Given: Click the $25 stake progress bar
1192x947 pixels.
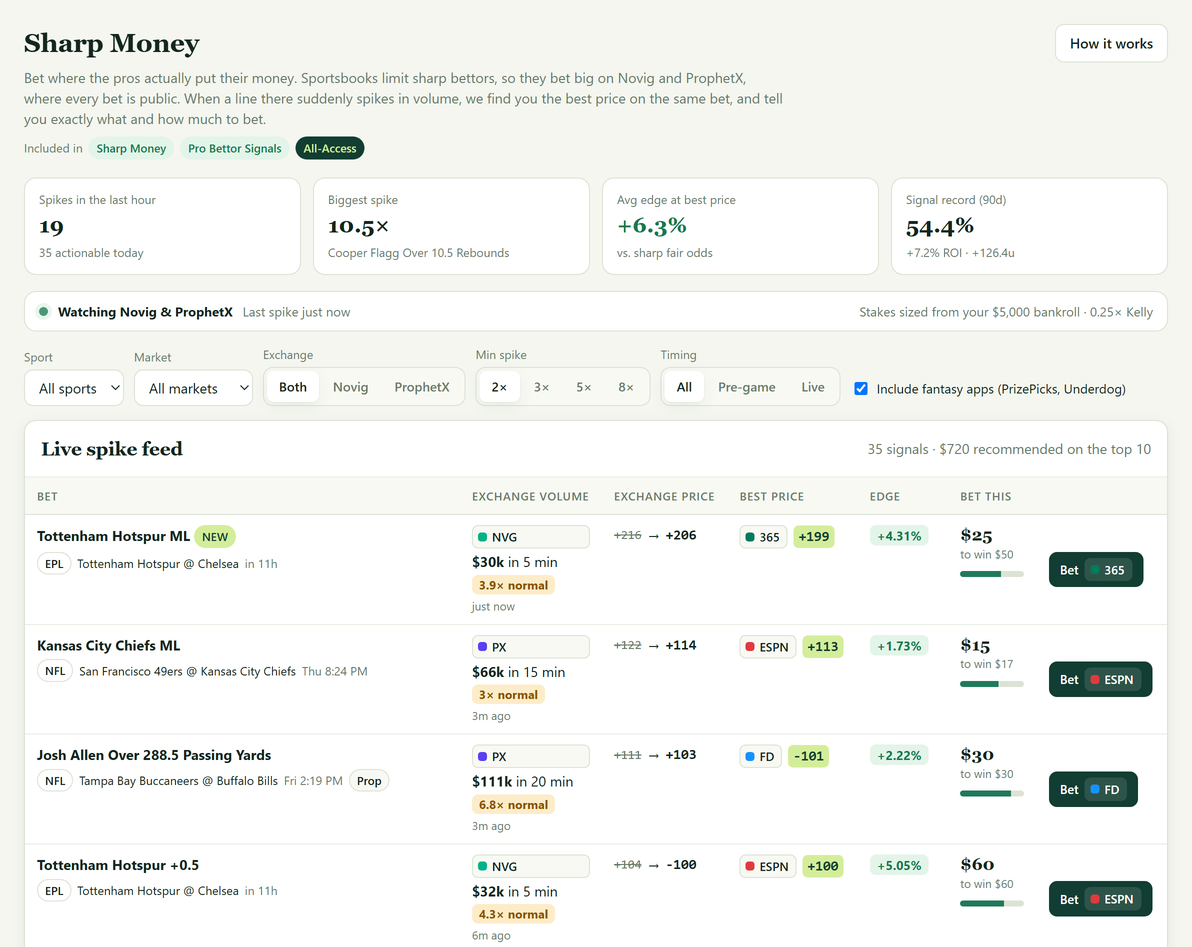Looking at the screenshot, I should click(991, 574).
